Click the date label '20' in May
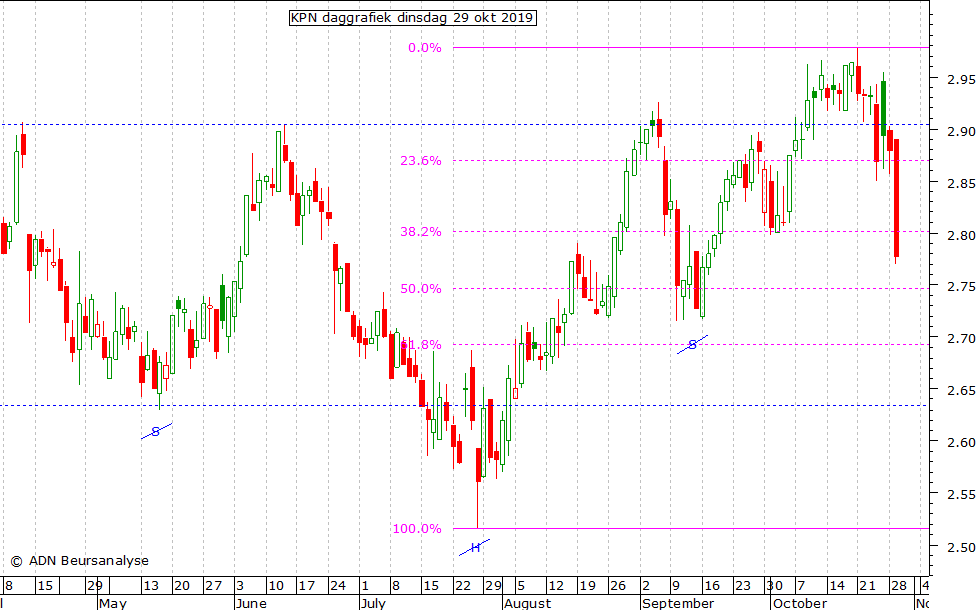980x610 pixels. point(182,586)
